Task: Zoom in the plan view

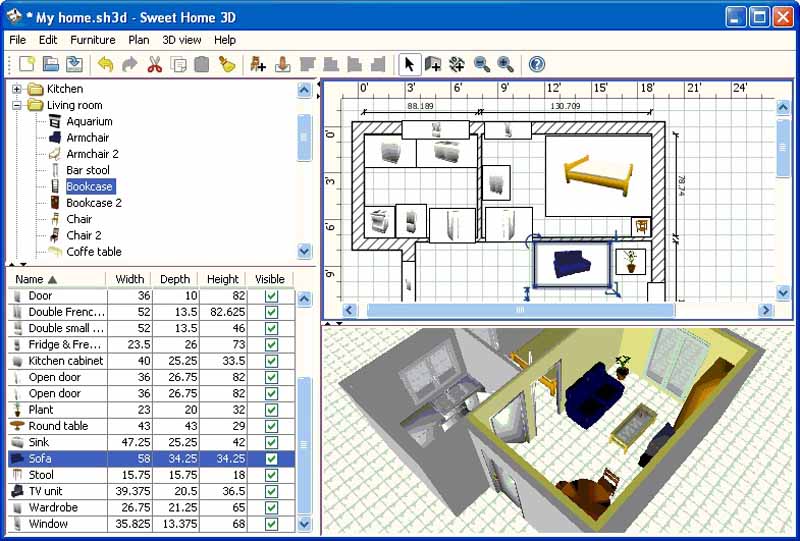Action: (505, 64)
